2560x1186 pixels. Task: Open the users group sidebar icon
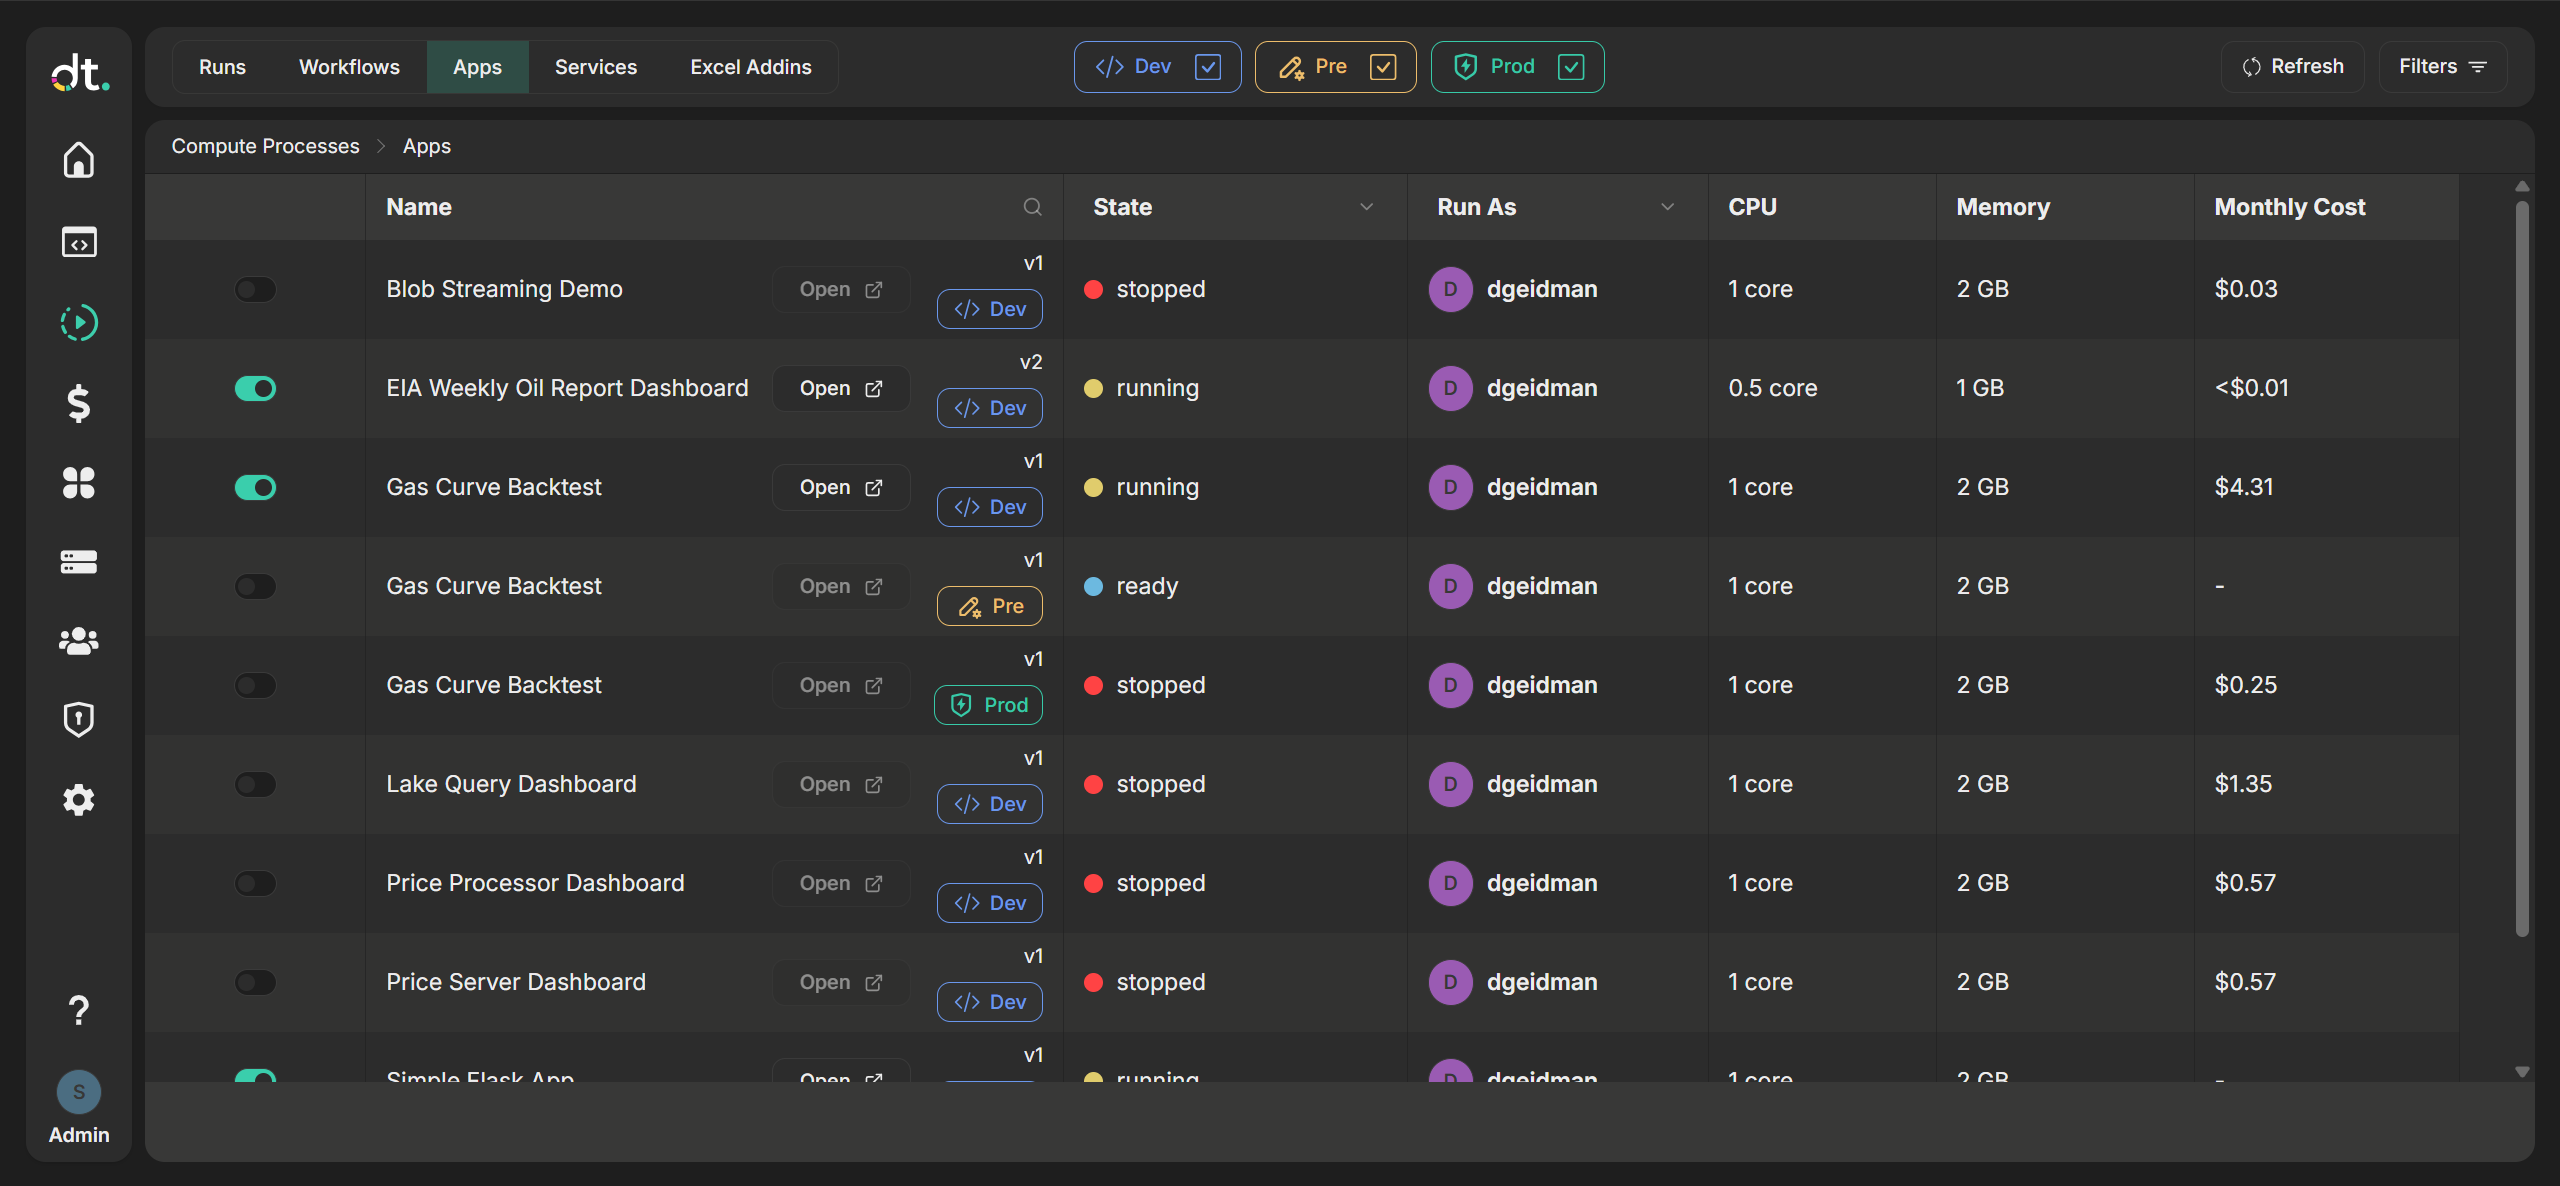coord(79,641)
